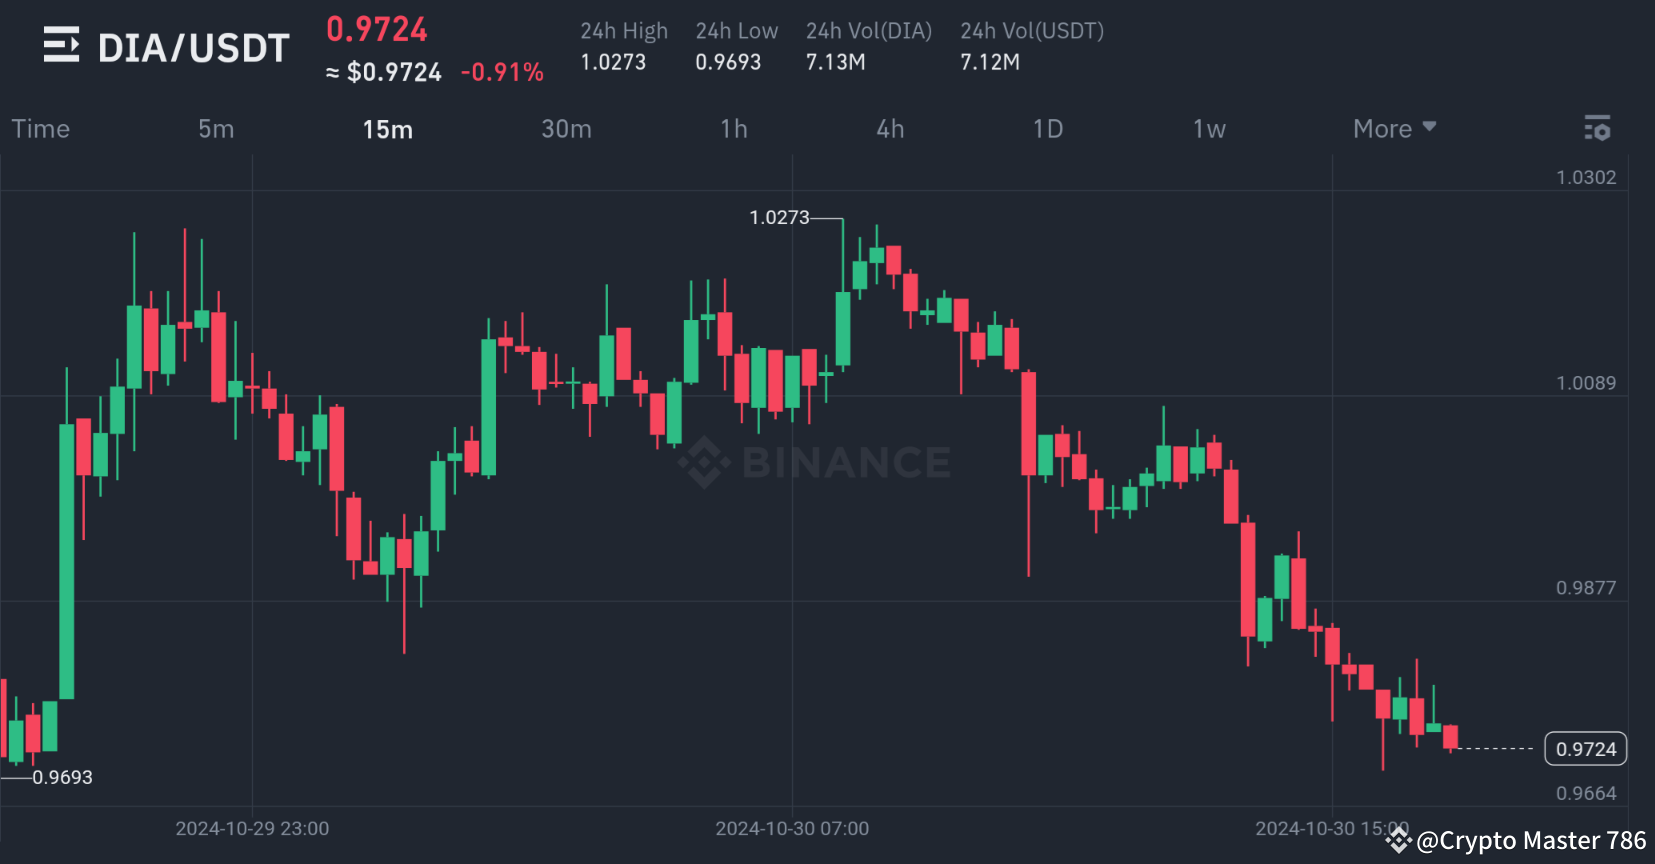The image size is (1655, 864).
Task: Click the Time view tab
Action: point(41,128)
